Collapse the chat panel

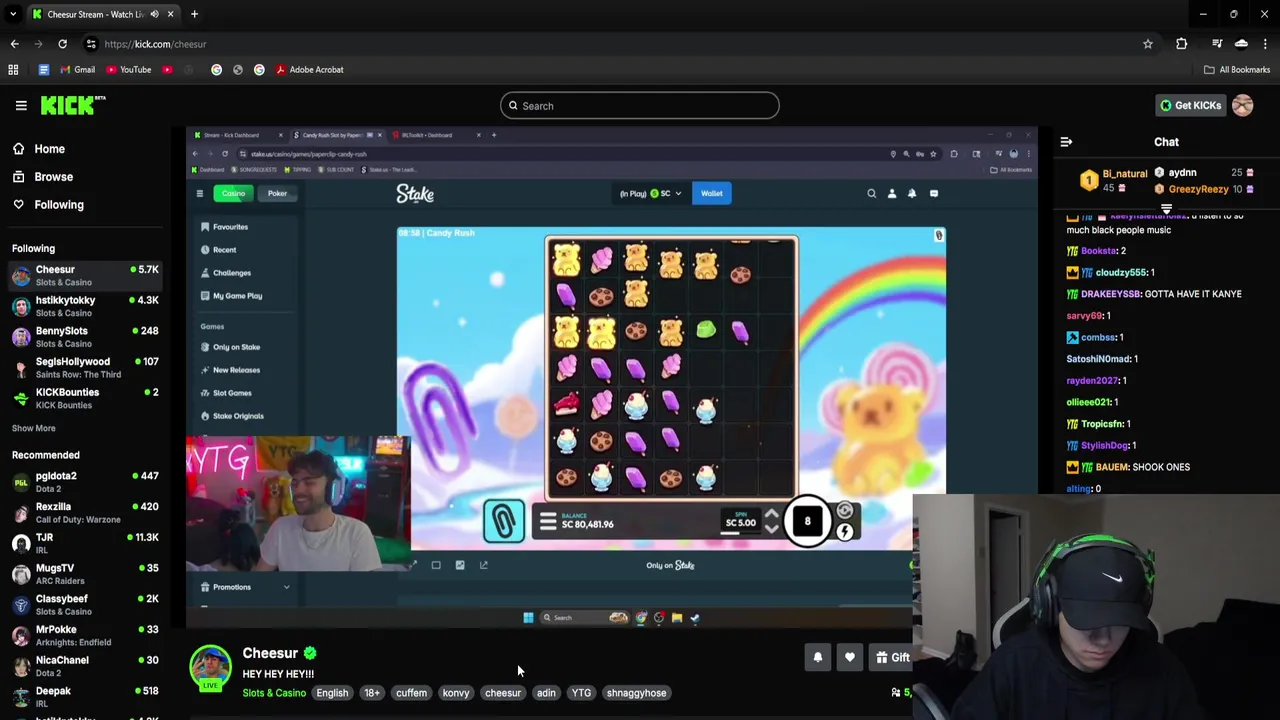click(1066, 142)
